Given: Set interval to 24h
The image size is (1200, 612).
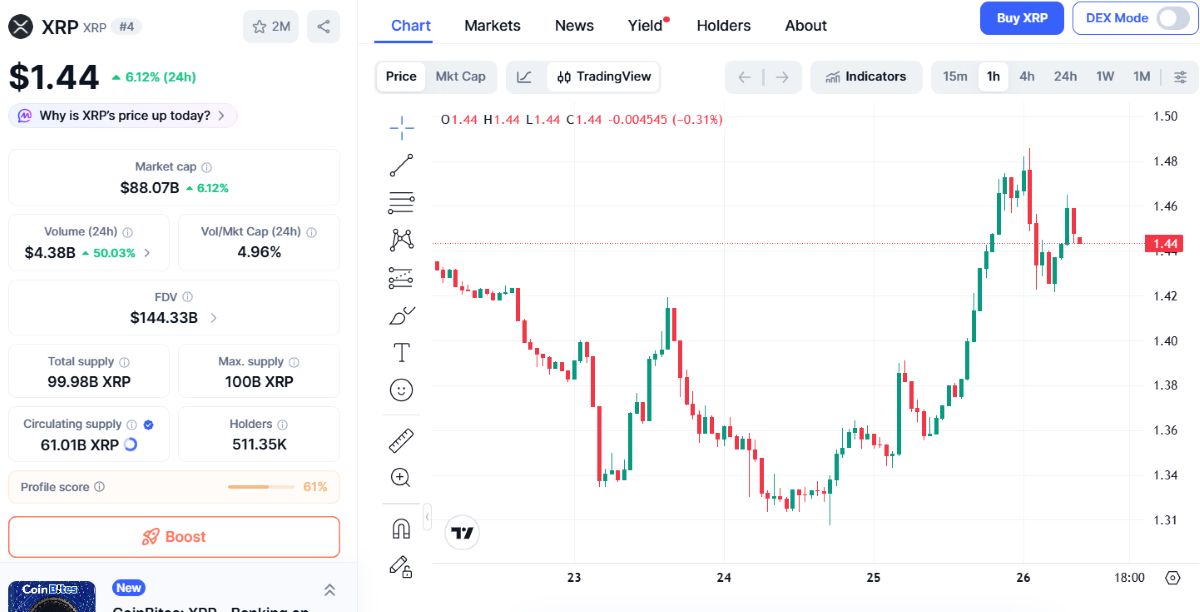Looking at the screenshot, I should coord(1065,77).
